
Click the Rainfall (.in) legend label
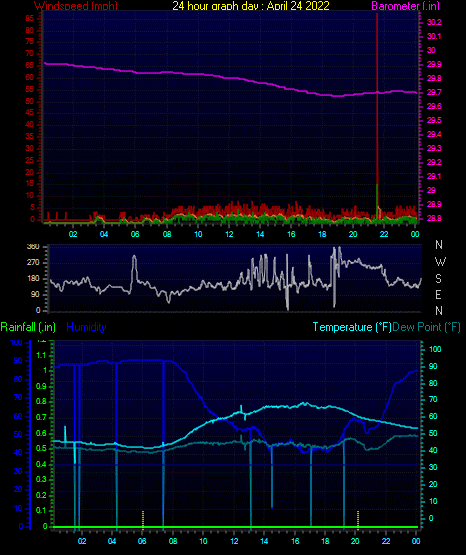point(28,327)
